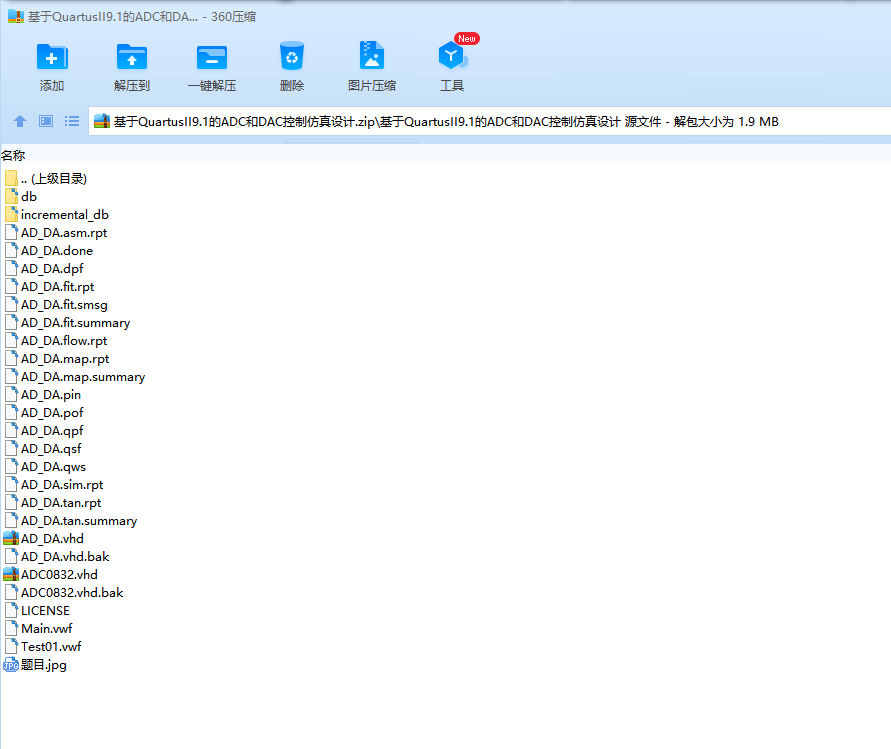Viewport: 891px width, 749px height.
Task: Click the file icon of AD_DA.qws
Action: [11, 467]
